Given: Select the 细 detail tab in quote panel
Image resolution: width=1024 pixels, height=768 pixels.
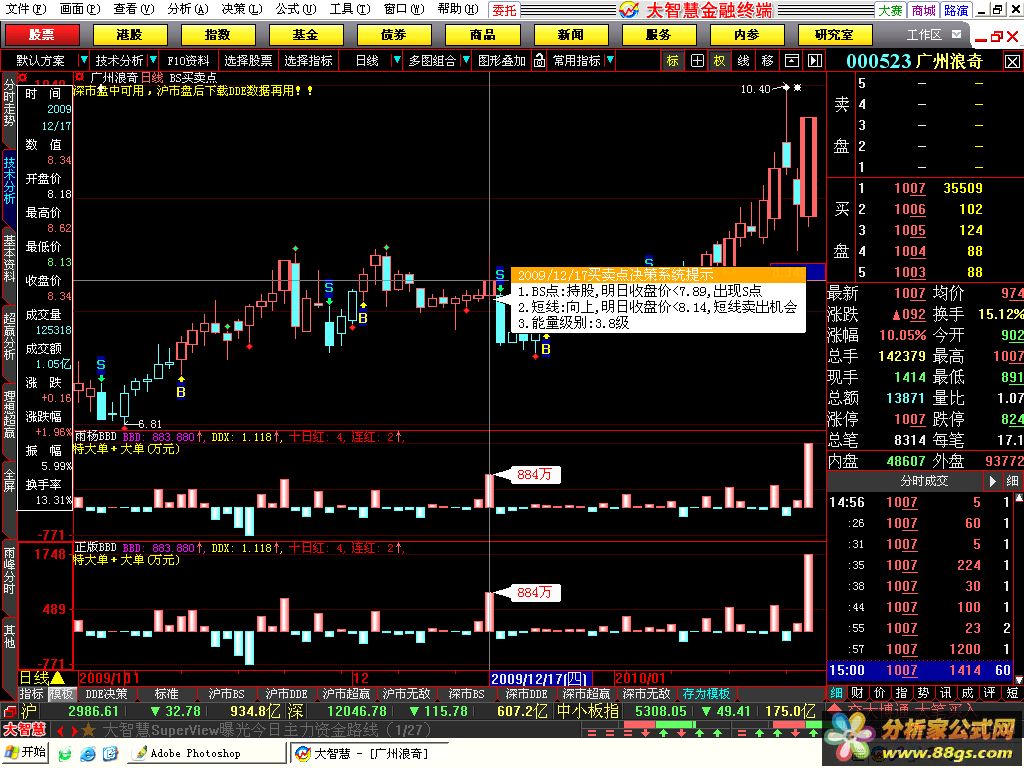Looking at the screenshot, I should click(837, 693).
